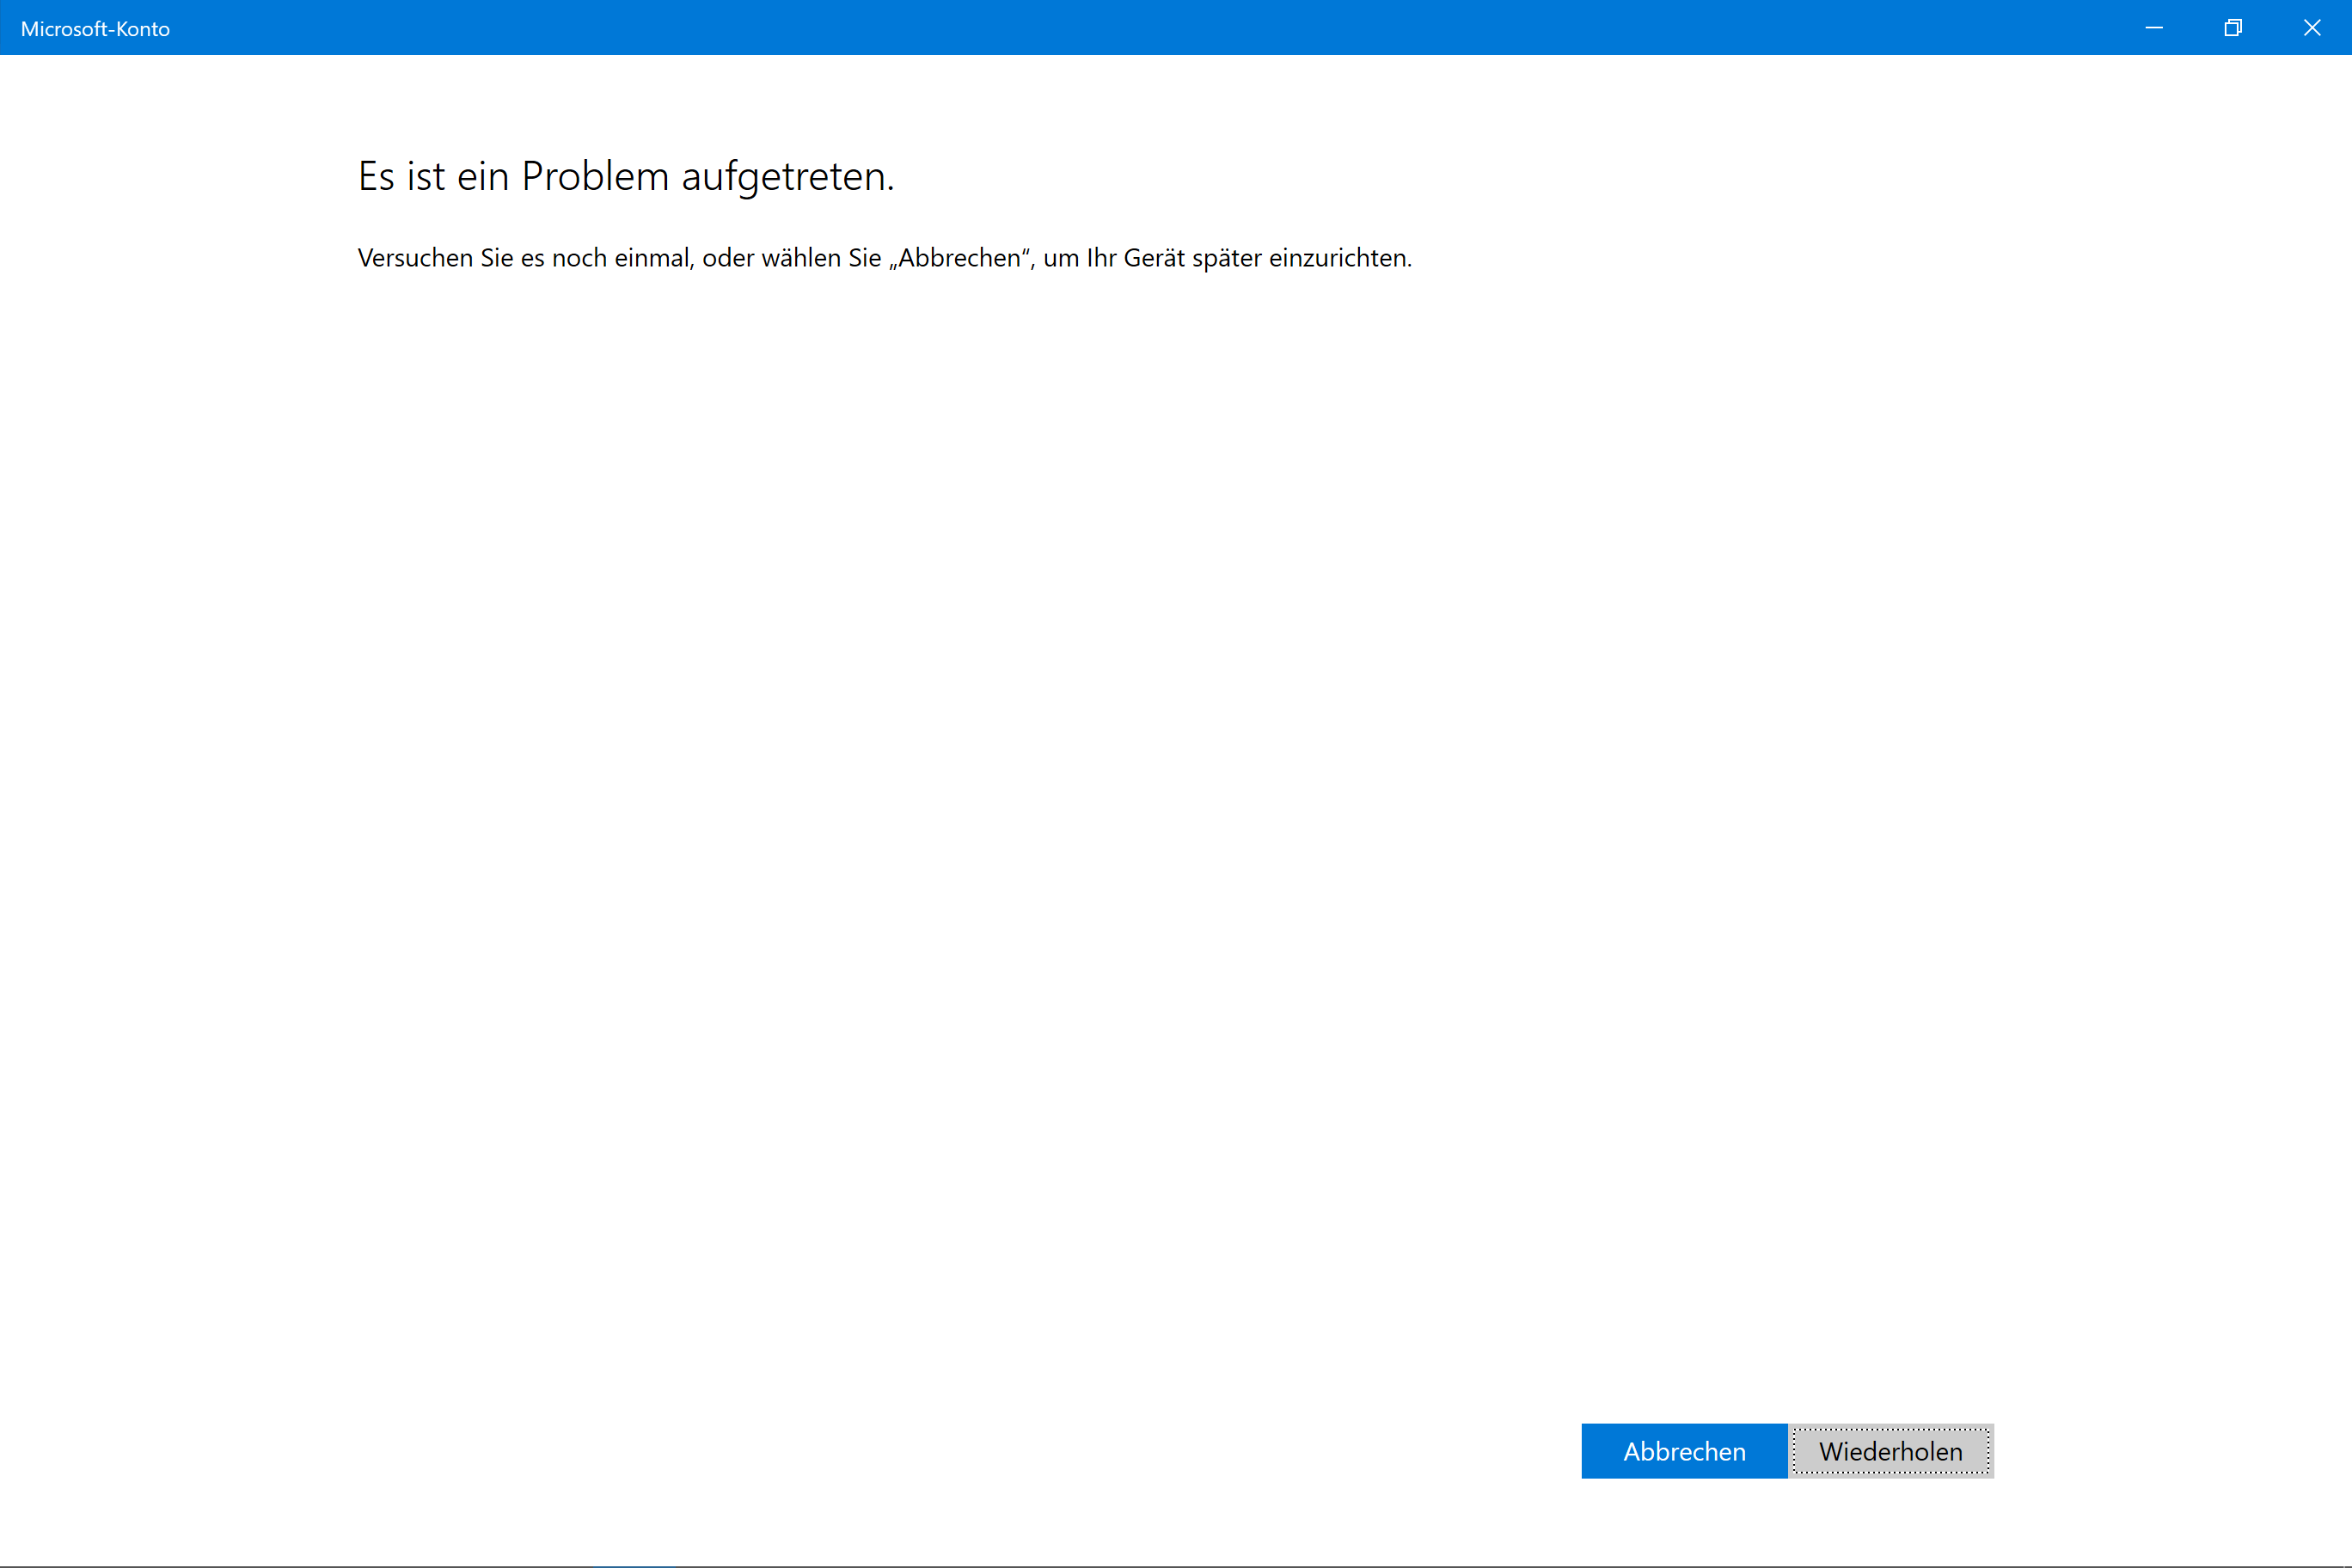Close the Microsoft-Konto dialog with X
Screen dimensions: 2352x1568
click(2312, 28)
